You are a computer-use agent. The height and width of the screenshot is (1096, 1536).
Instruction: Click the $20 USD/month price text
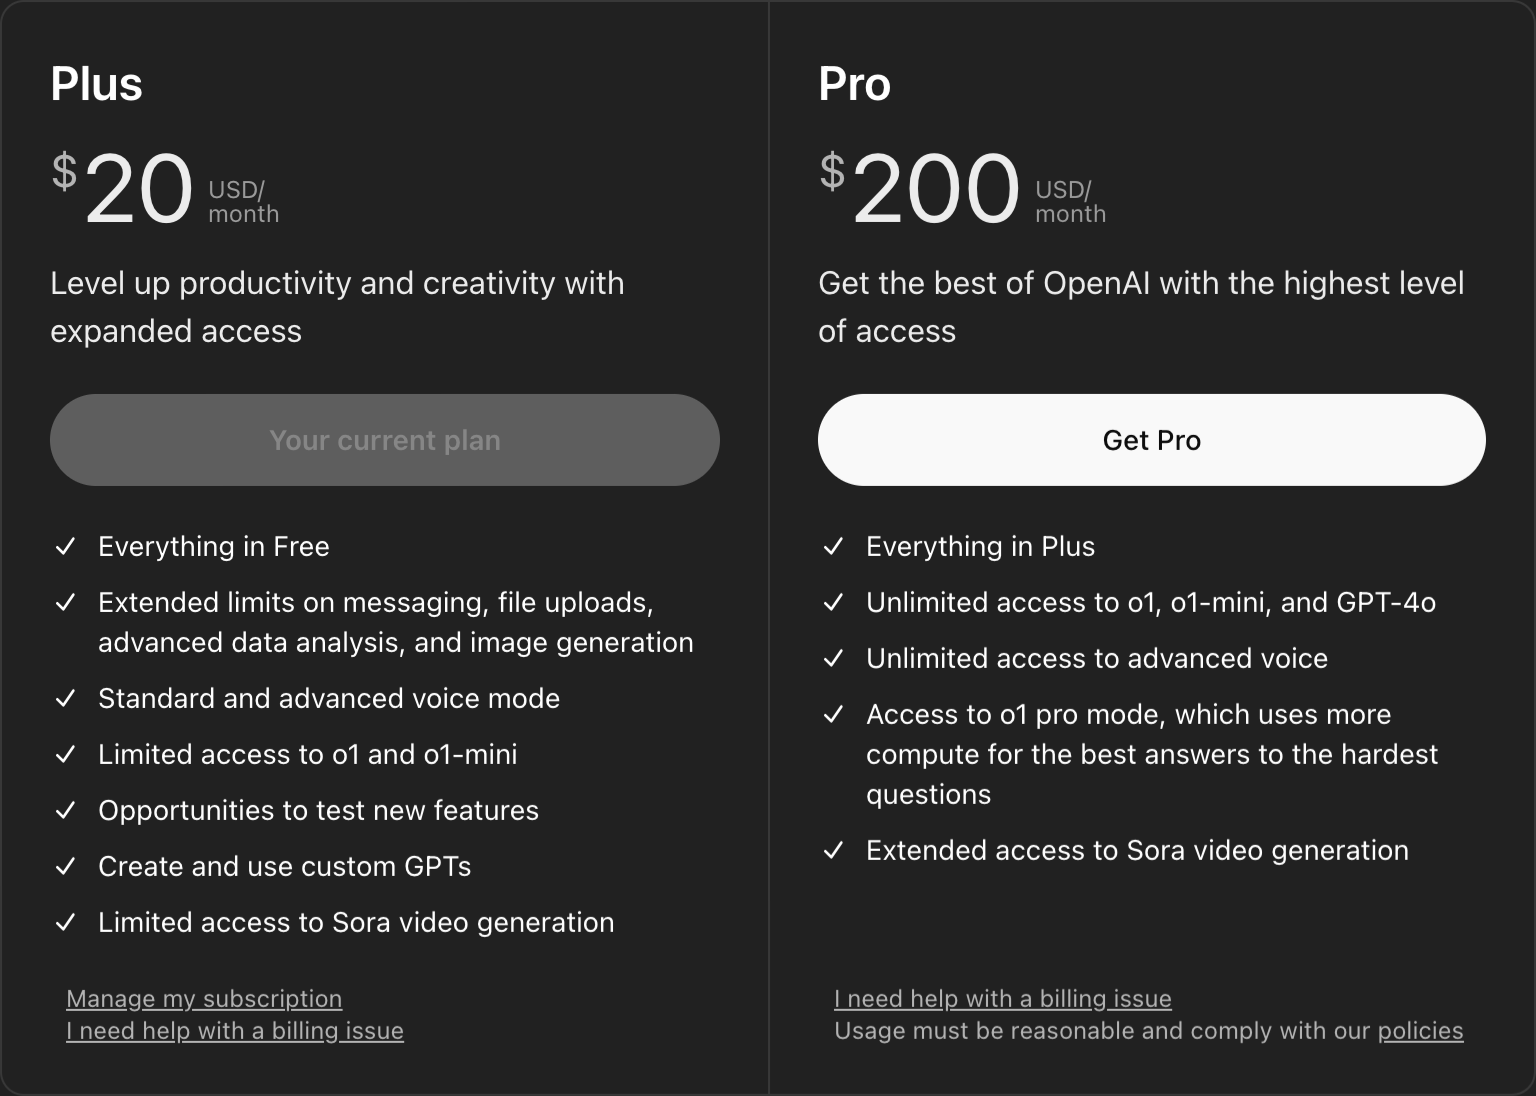pyautogui.click(x=165, y=190)
